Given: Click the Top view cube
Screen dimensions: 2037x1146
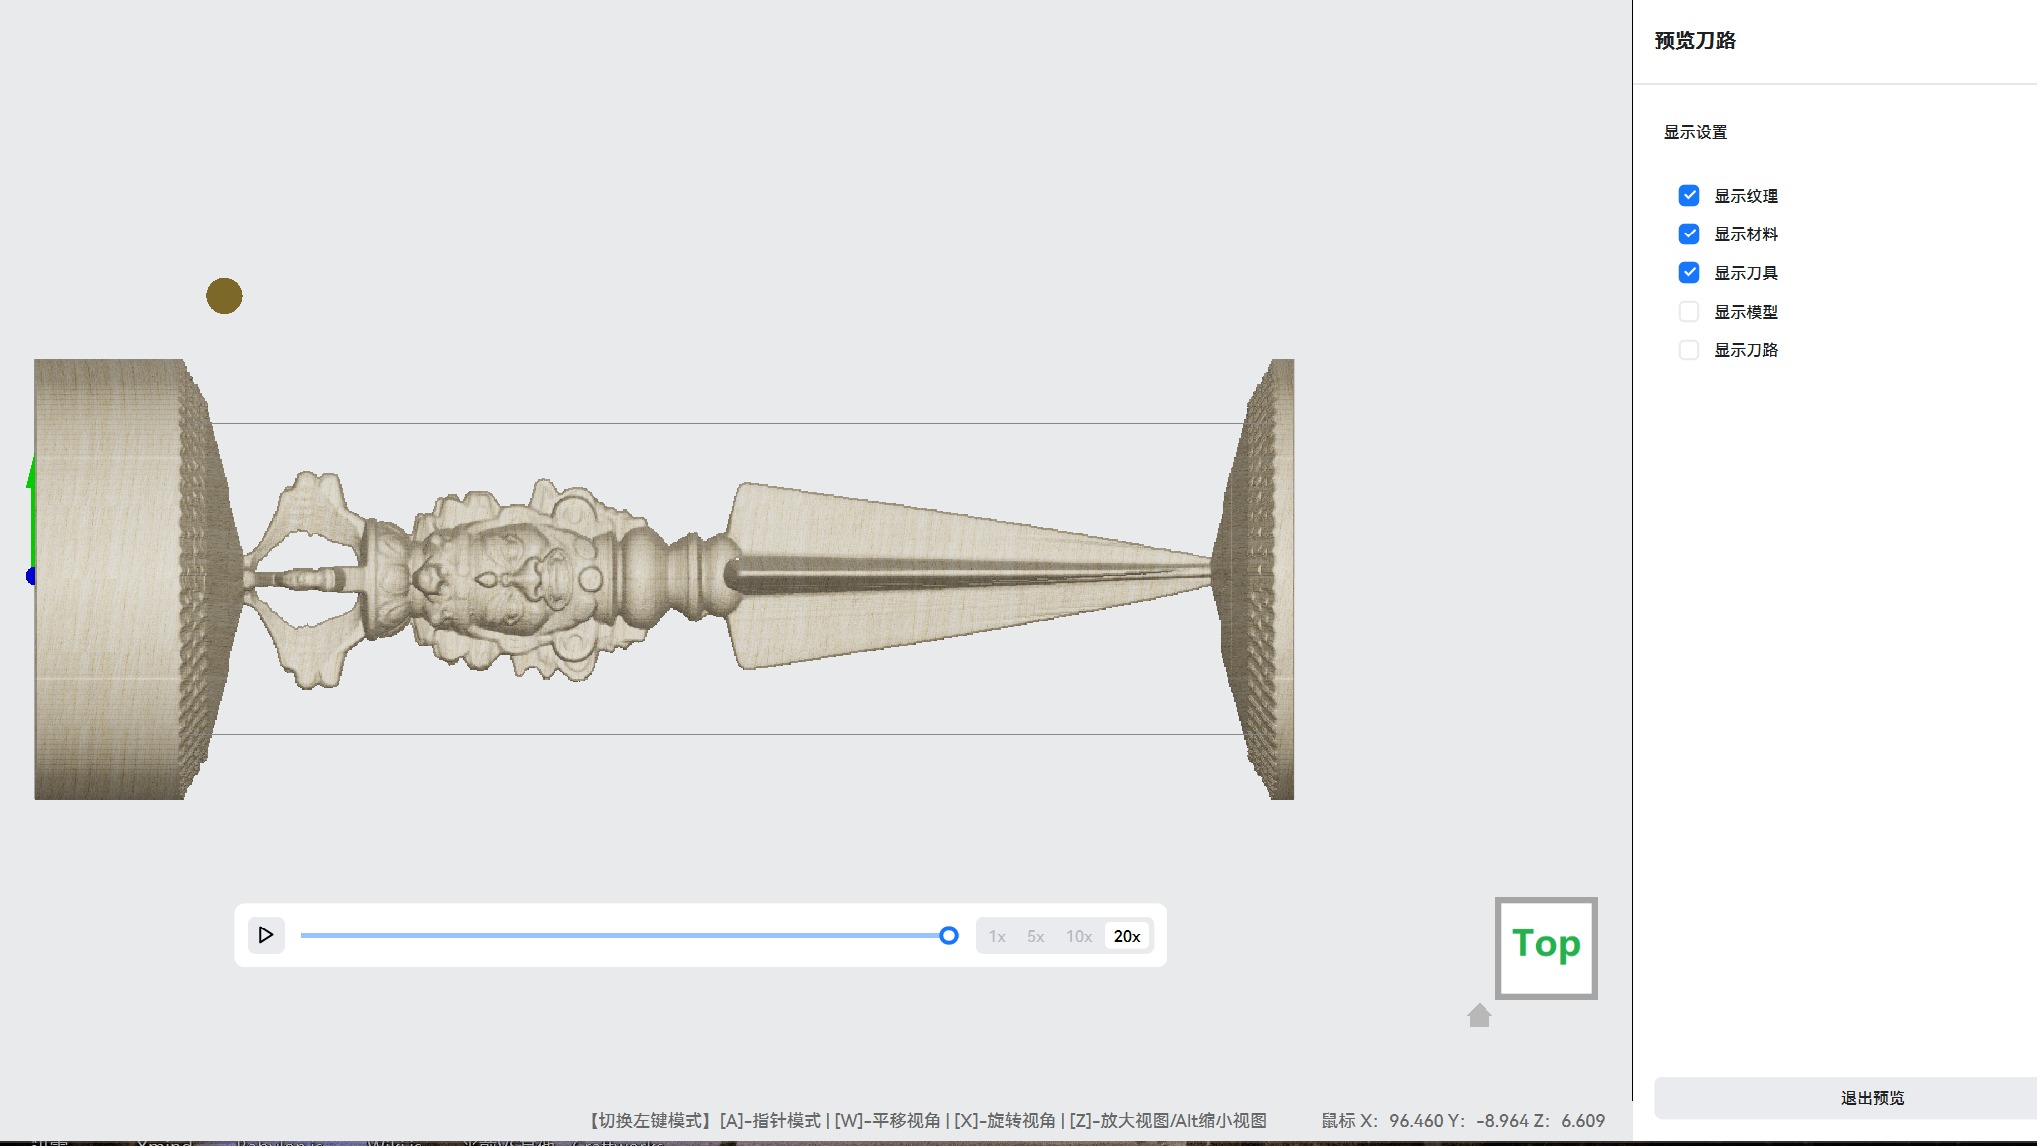Looking at the screenshot, I should (1546, 948).
